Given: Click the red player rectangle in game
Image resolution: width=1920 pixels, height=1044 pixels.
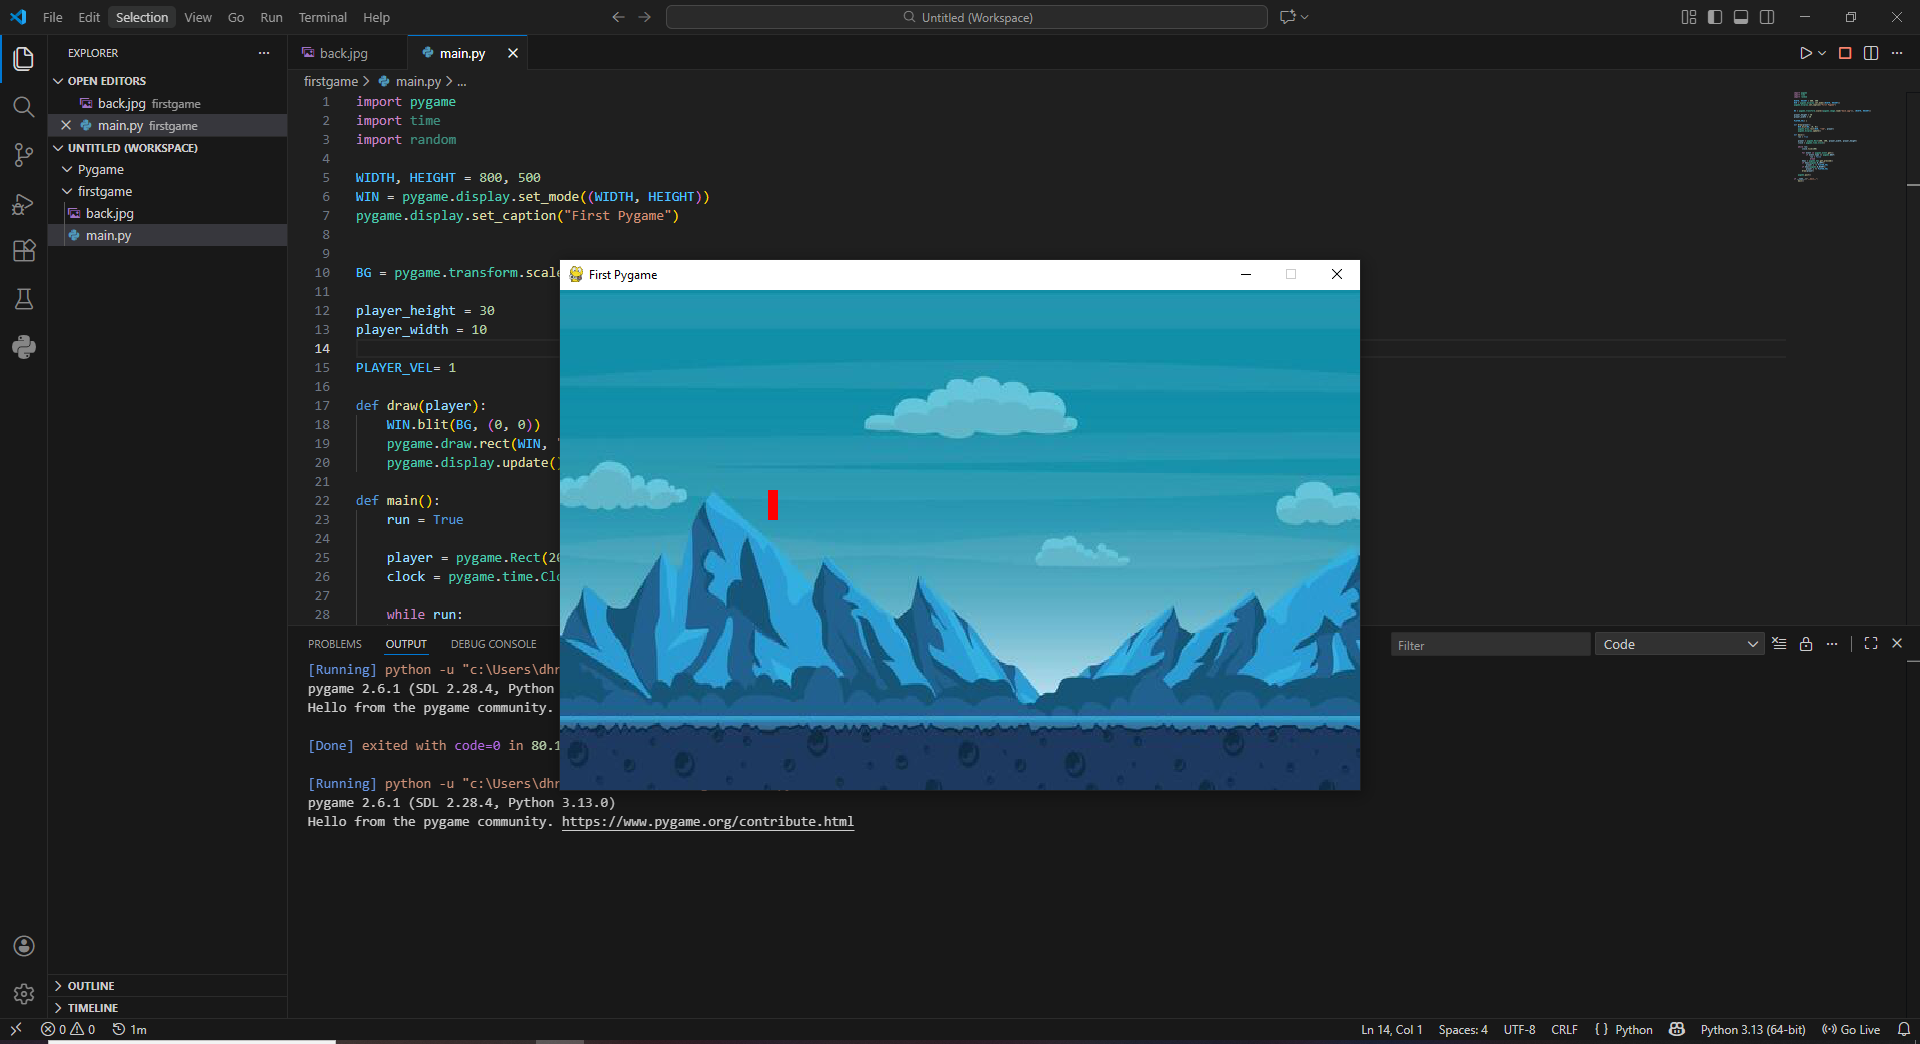Looking at the screenshot, I should [772, 504].
